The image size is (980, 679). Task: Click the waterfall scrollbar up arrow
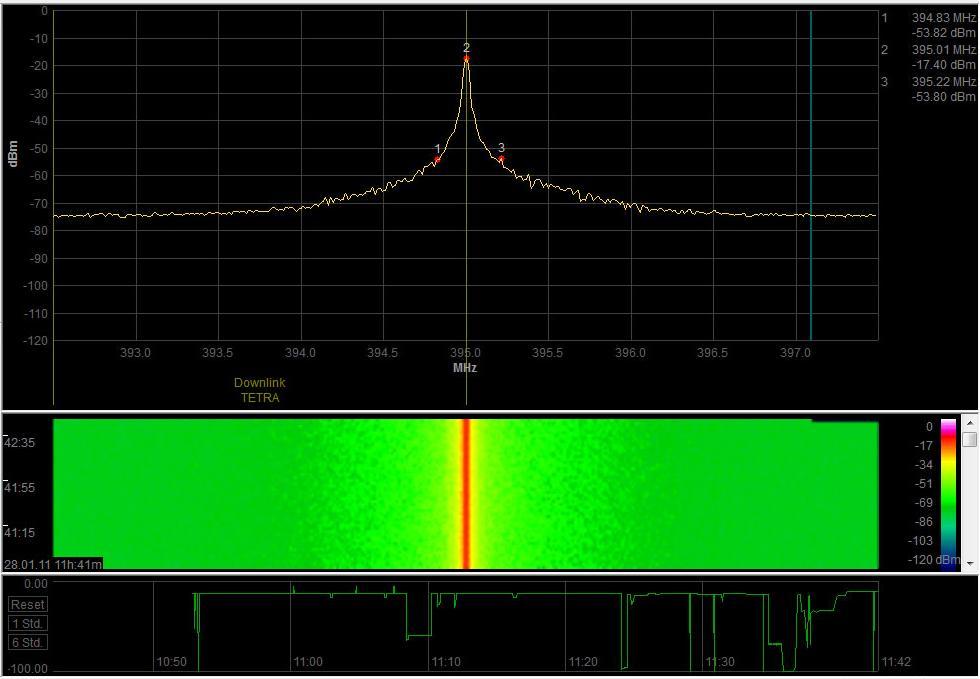point(970,423)
